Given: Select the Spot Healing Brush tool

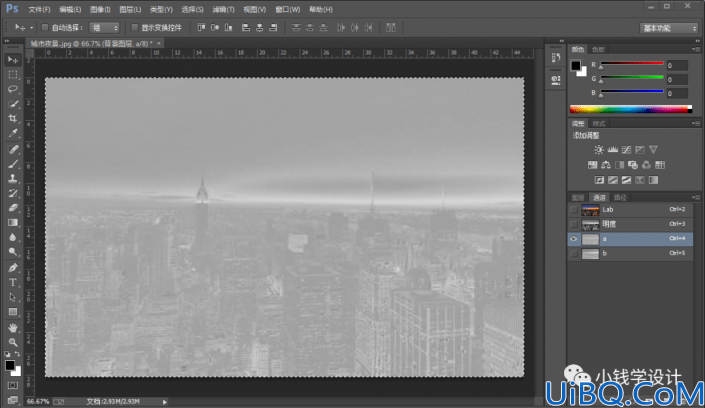Looking at the screenshot, I should click(13, 149).
